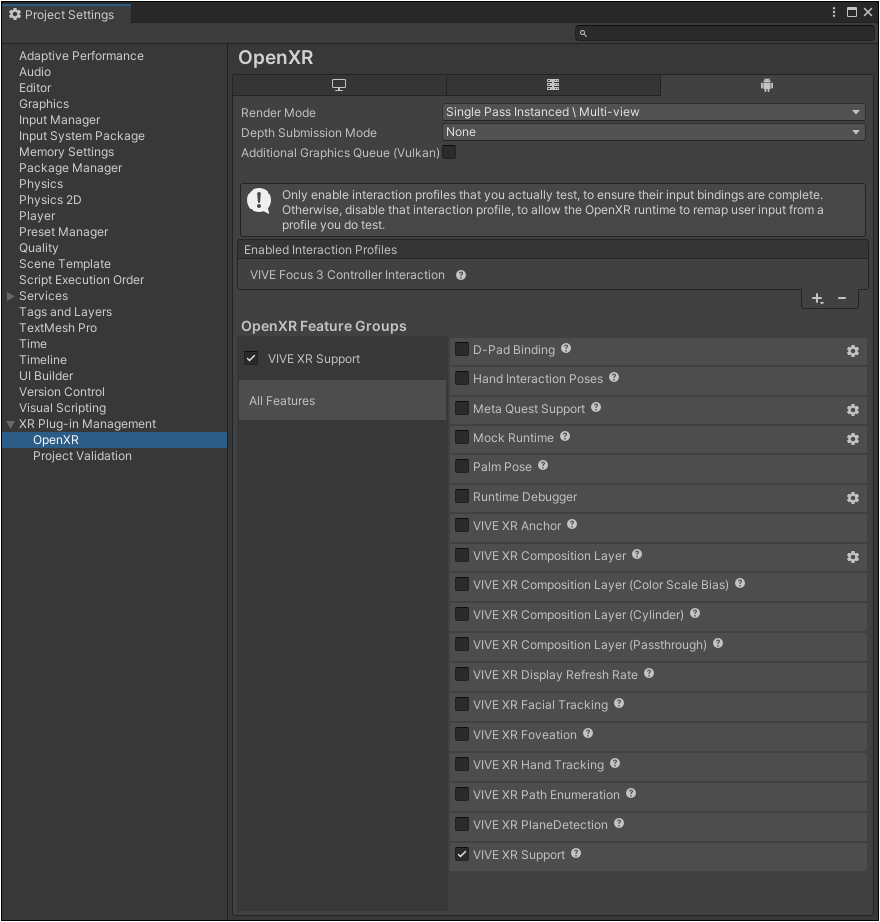
Task: Open Player settings
Action: pyautogui.click(x=37, y=216)
